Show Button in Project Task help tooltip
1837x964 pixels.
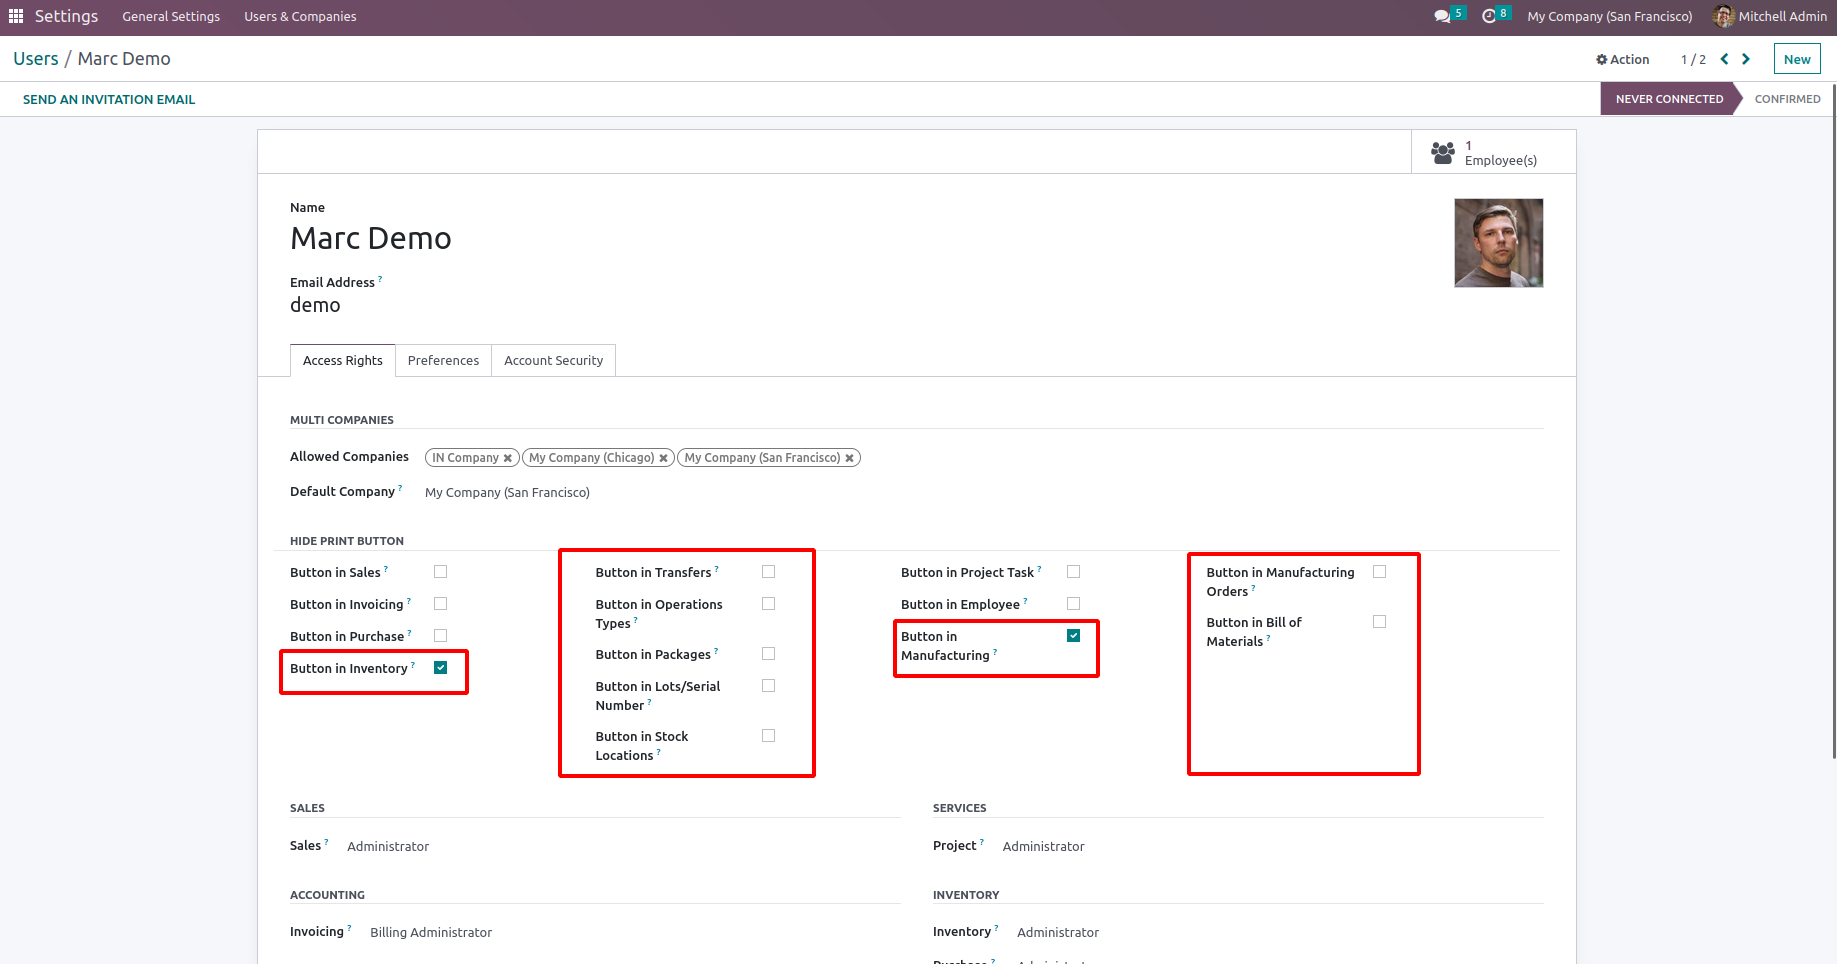coord(1039,569)
